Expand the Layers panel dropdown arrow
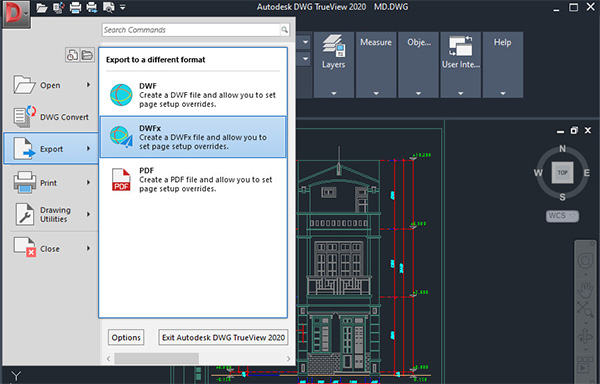The height and width of the screenshot is (384, 600). (x=334, y=93)
